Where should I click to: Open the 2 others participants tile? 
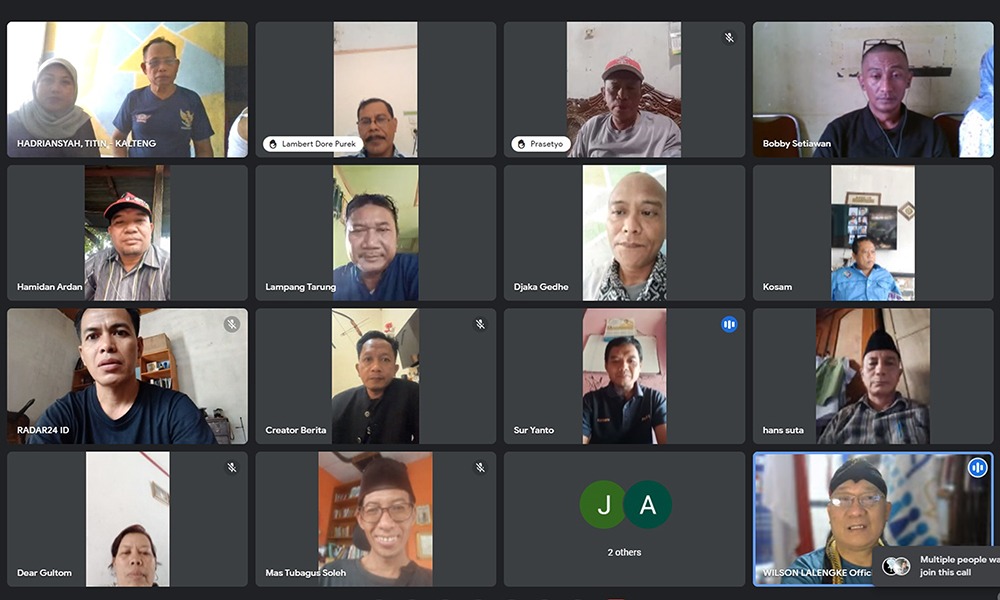tap(624, 519)
